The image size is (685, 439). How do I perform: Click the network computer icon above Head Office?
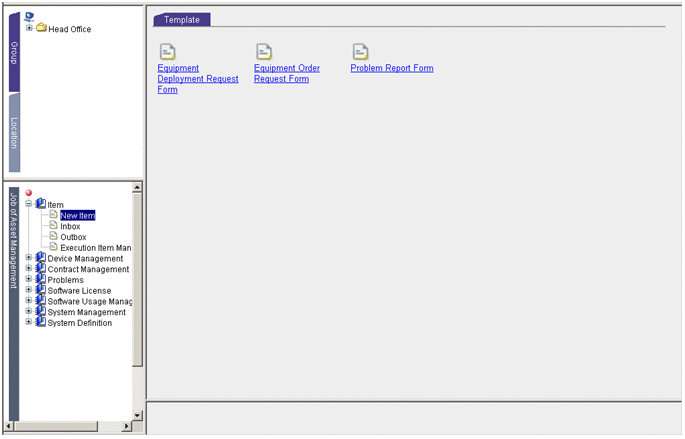pyautogui.click(x=29, y=17)
